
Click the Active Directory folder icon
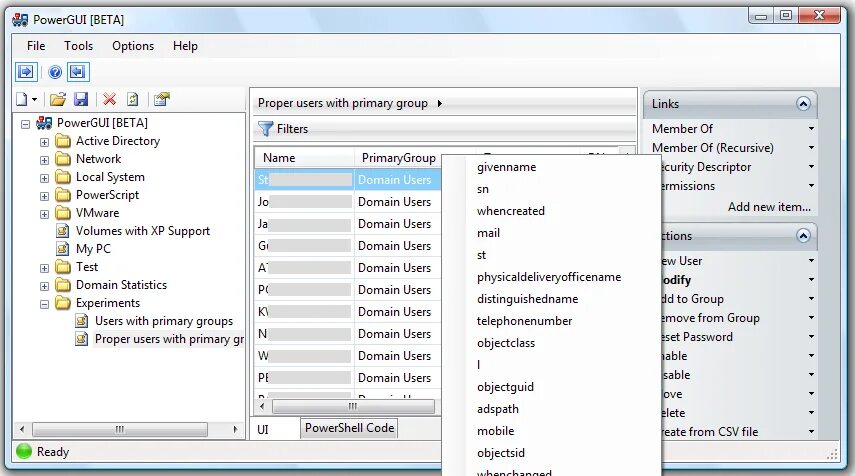coord(63,141)
